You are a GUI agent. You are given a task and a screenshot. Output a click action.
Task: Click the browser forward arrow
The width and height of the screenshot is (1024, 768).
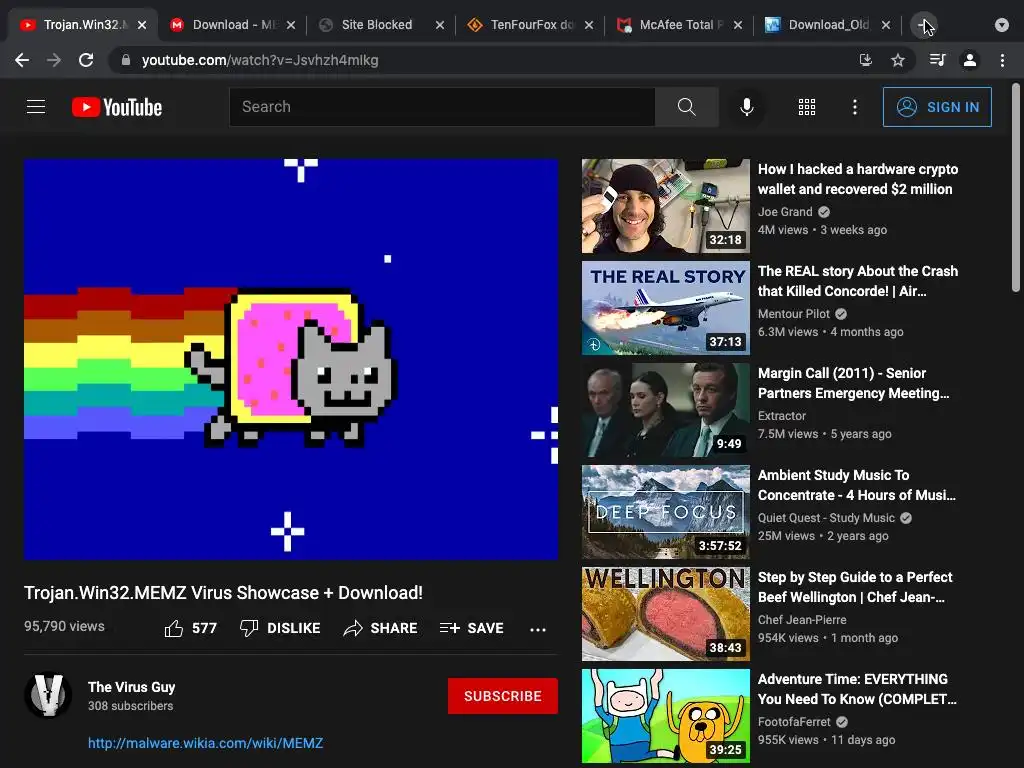pos(54,60)
